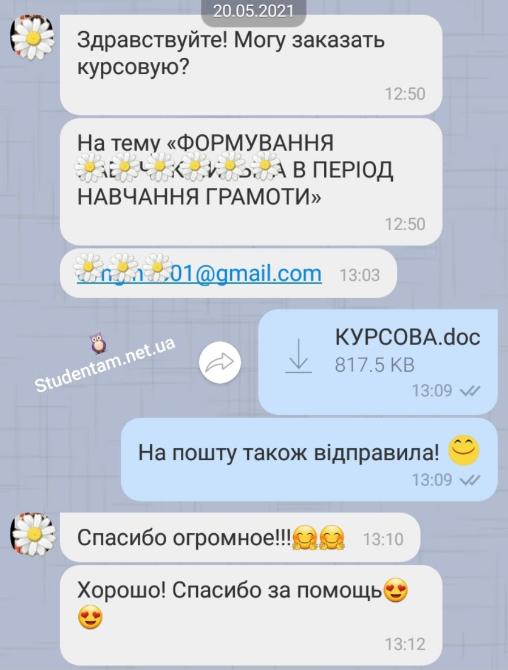This screenshot has width=508, height=670.
Task: Click the hugging face emoji after огромное
Action: click(305, 537)
